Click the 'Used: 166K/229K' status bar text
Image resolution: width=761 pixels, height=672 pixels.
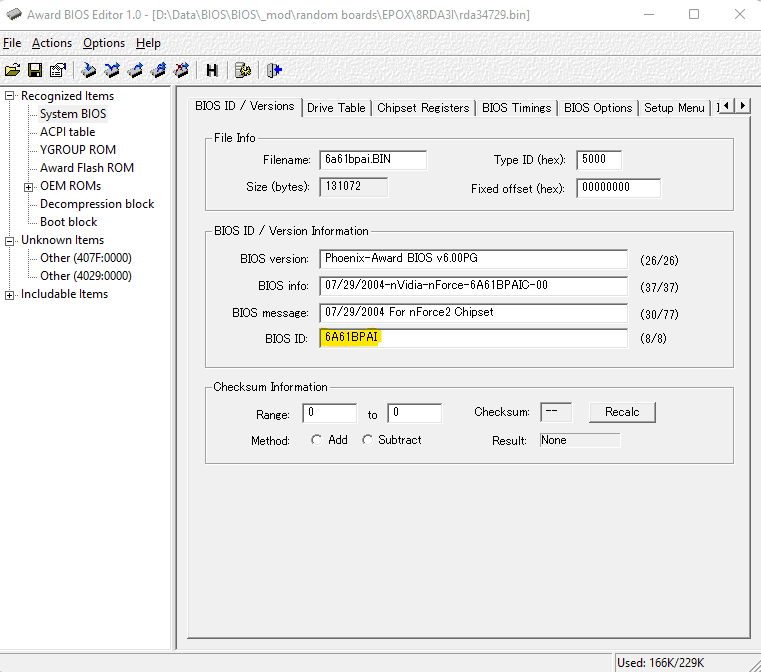pyautogui.click(x=660, y=663)
